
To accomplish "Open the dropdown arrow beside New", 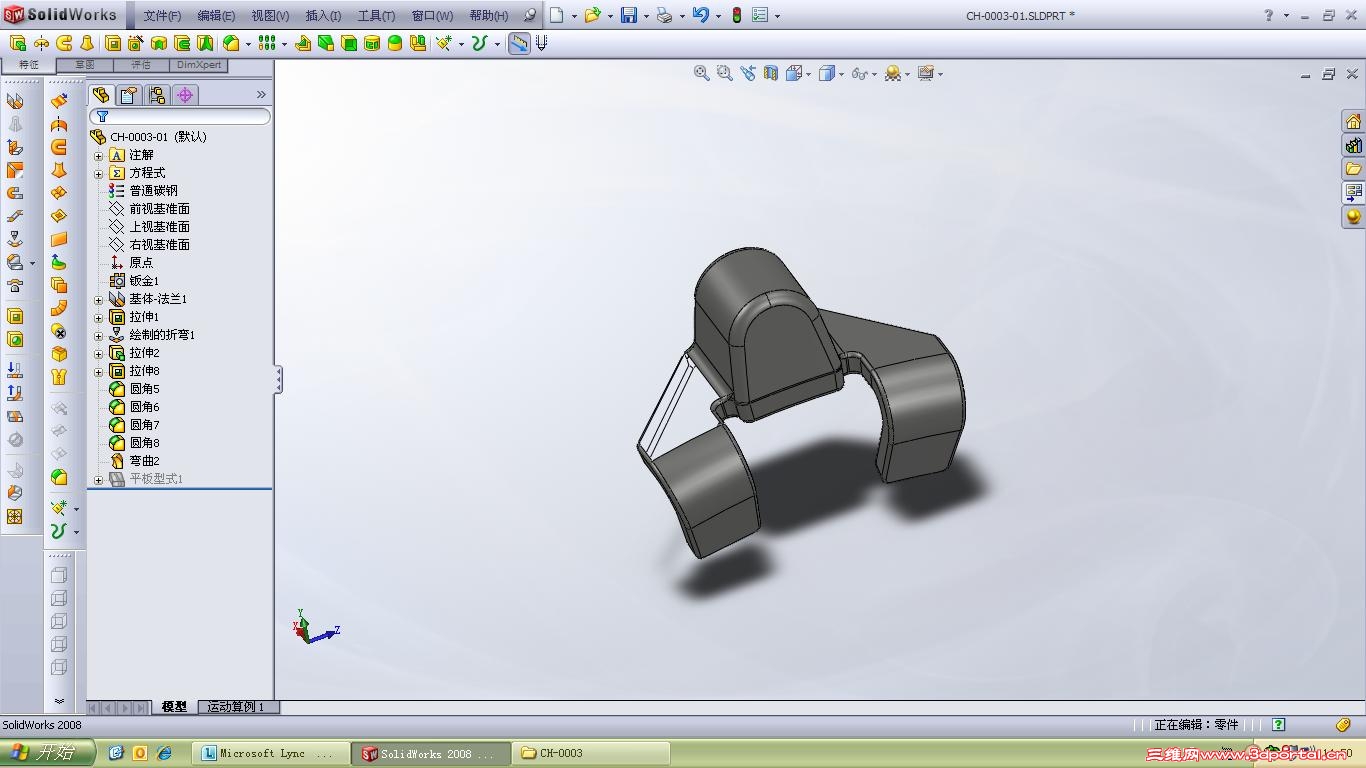I will coord(573,16).
